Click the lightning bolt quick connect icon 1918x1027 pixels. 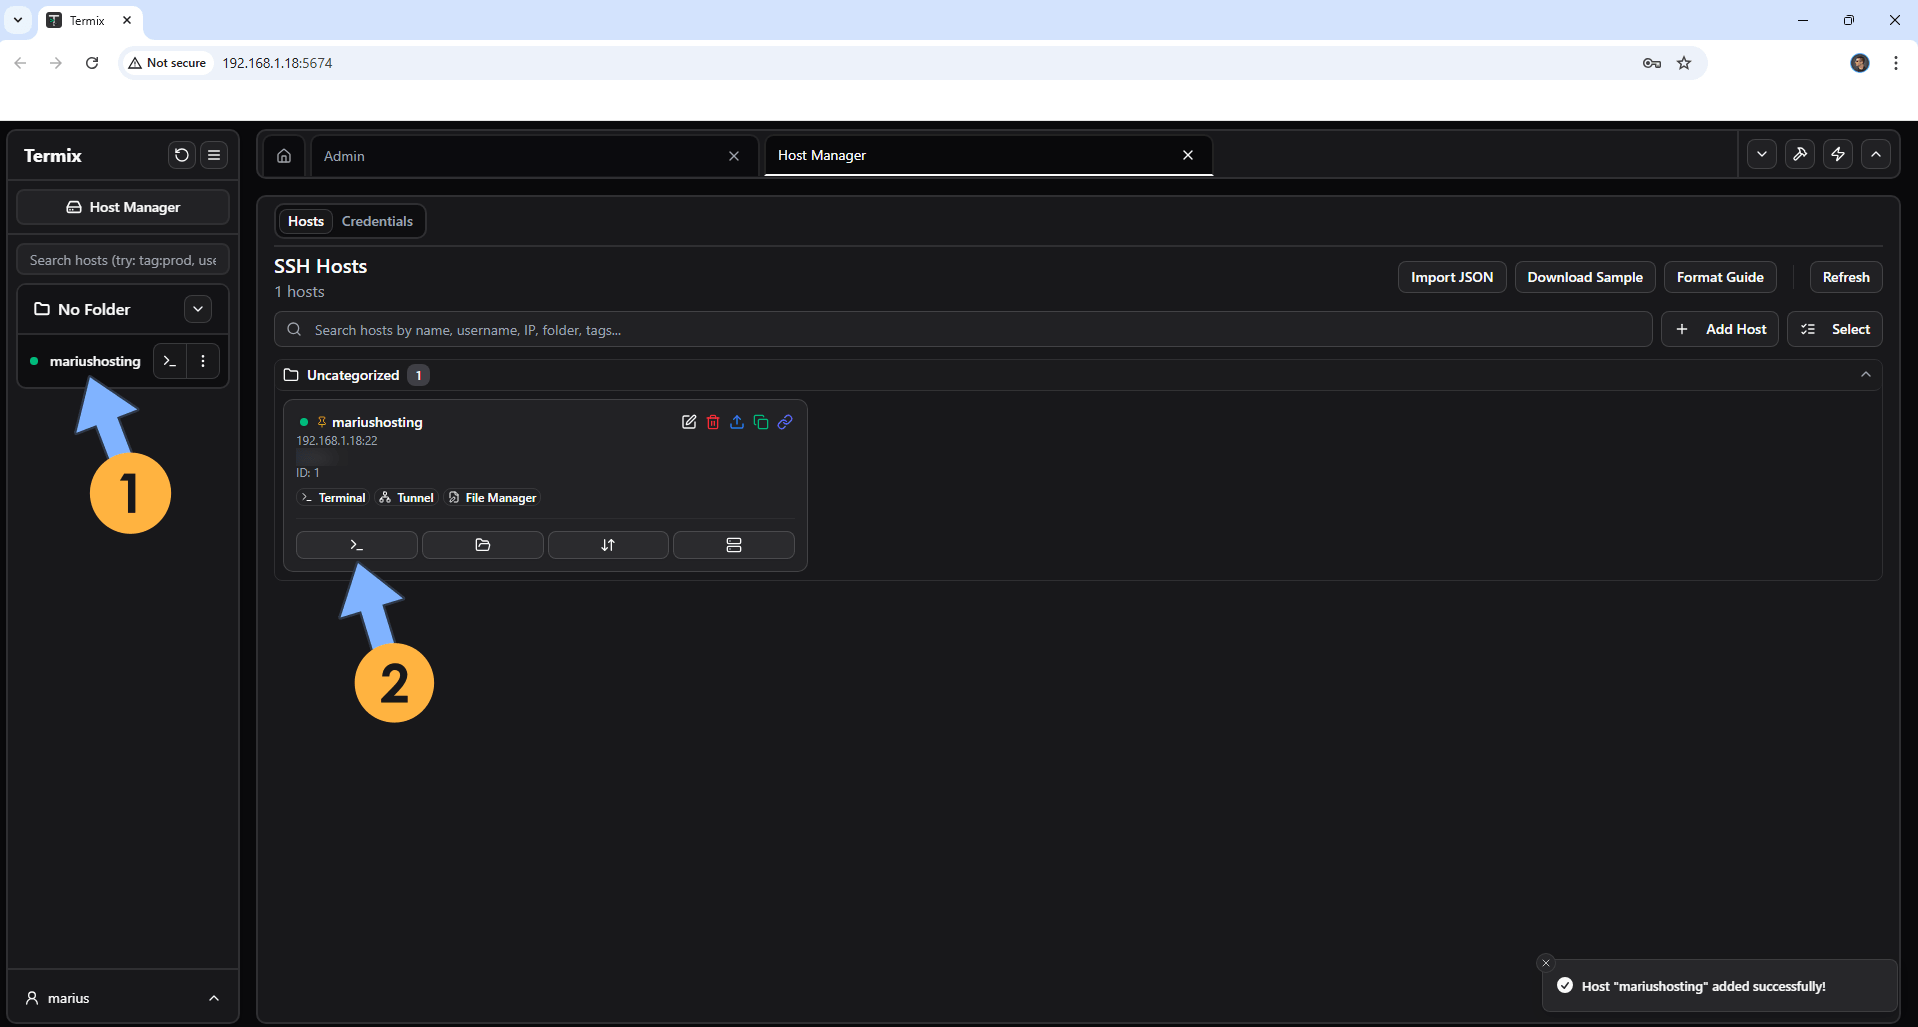click(1838, 155)
